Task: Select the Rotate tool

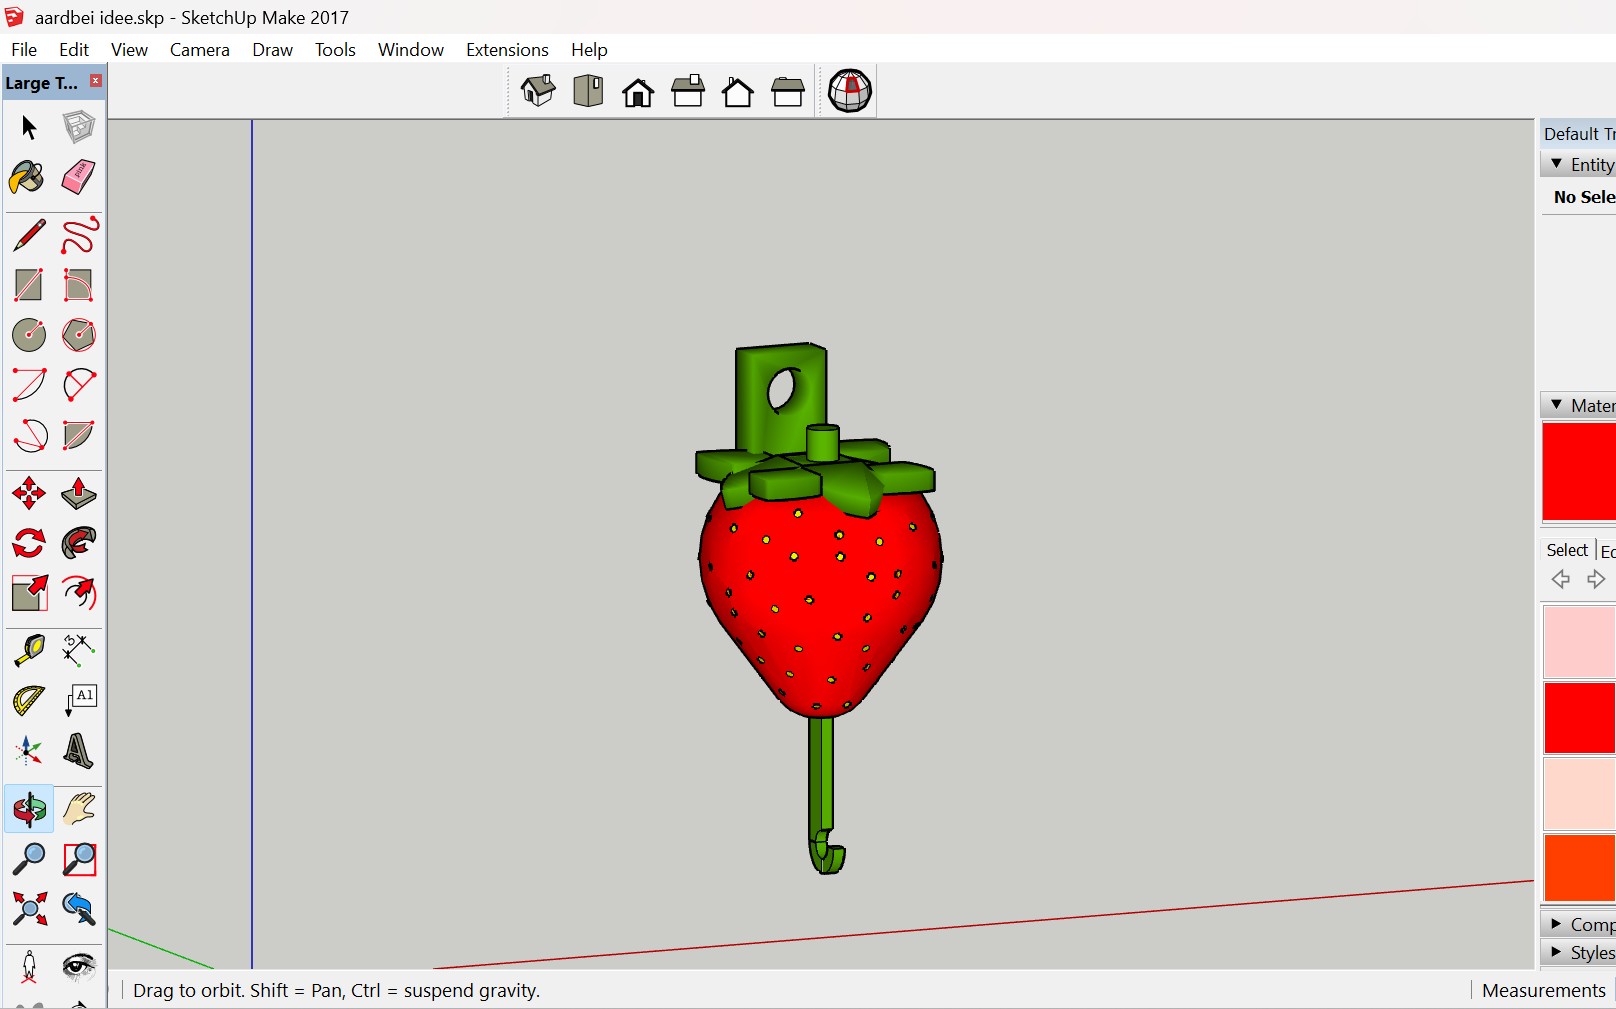Action: pyautogui.click(x=28, y=543)
